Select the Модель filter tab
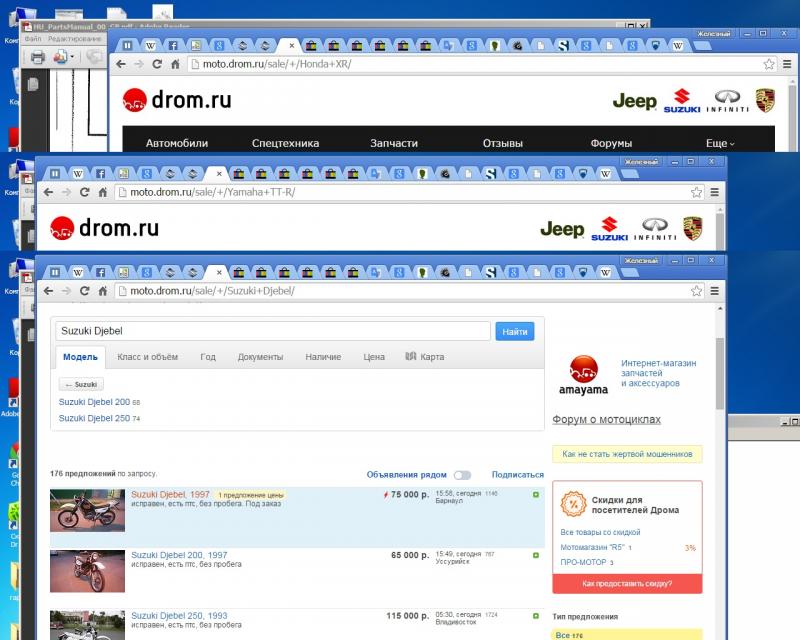This screenshot has width=800, height=640. coord(80,357)
